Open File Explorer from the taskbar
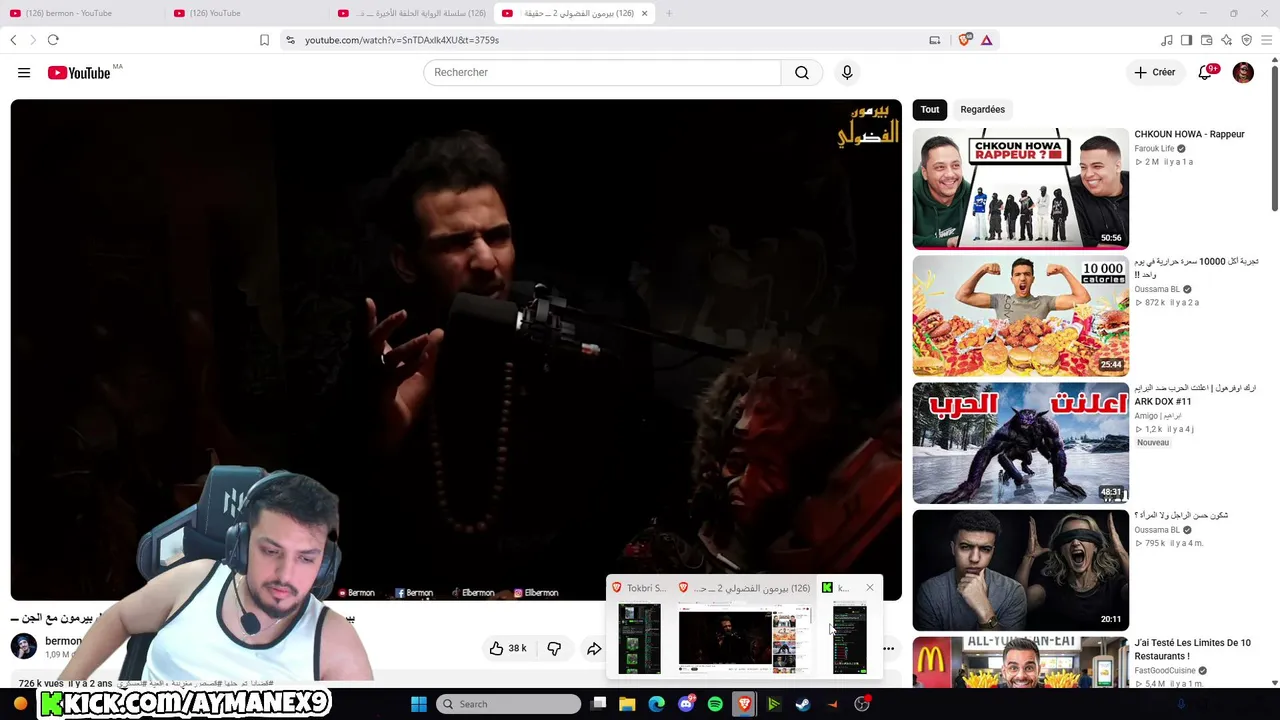 [x=627, y=704]
